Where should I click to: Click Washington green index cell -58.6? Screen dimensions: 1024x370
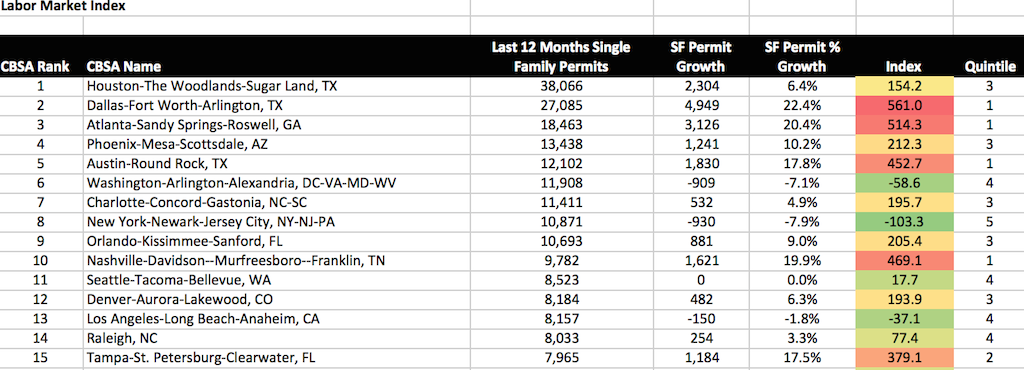(x=904, y=183)
